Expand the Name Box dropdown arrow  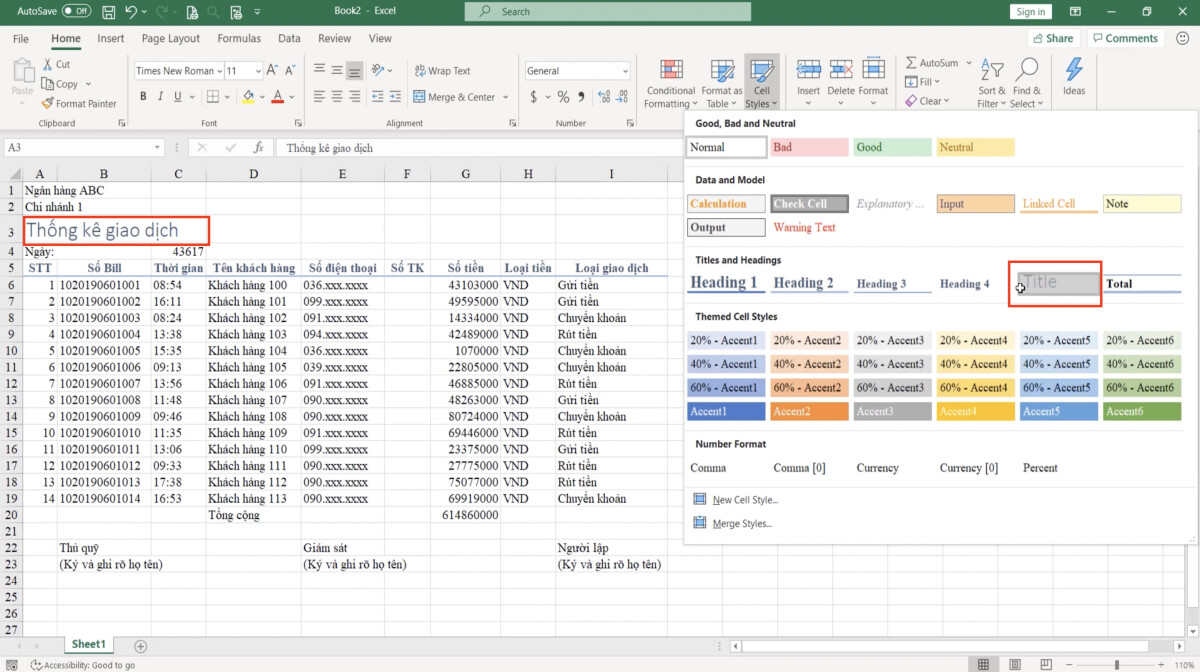coord(158,148)
